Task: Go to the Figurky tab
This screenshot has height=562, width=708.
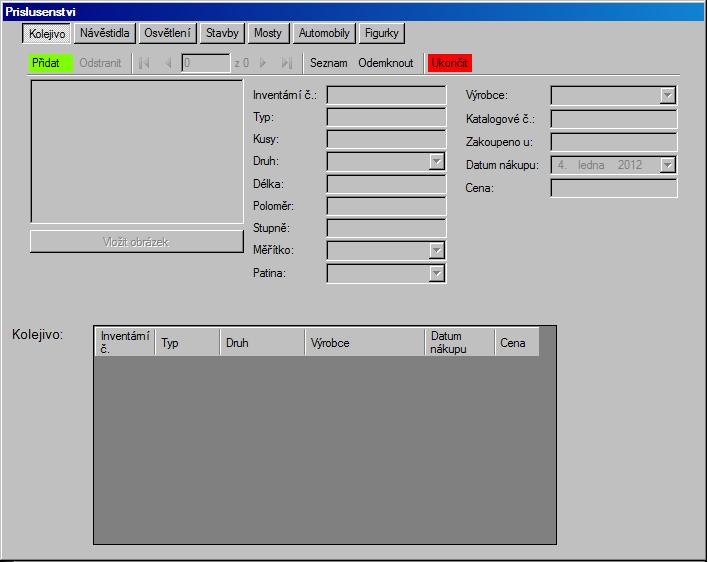Action: [x=381, y=33]
